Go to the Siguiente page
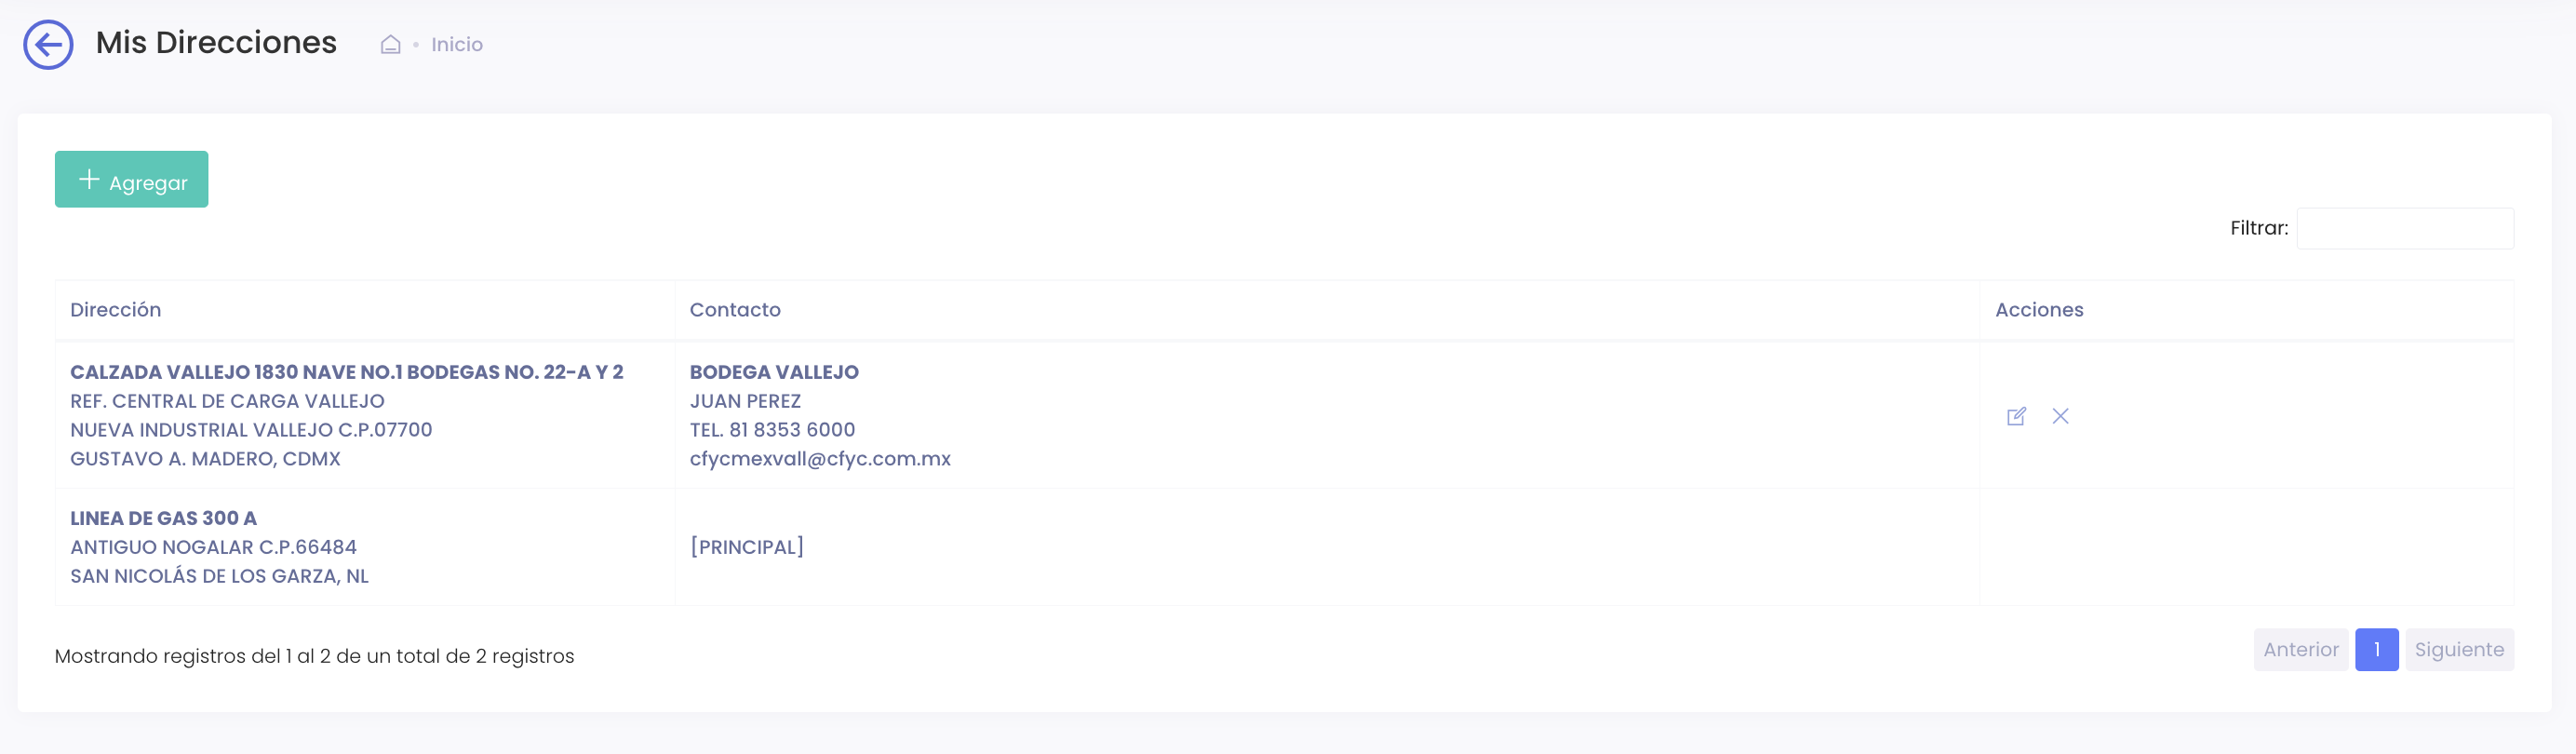The width and height of the screenshot is (2576, 754). [x=2458, y=650]
